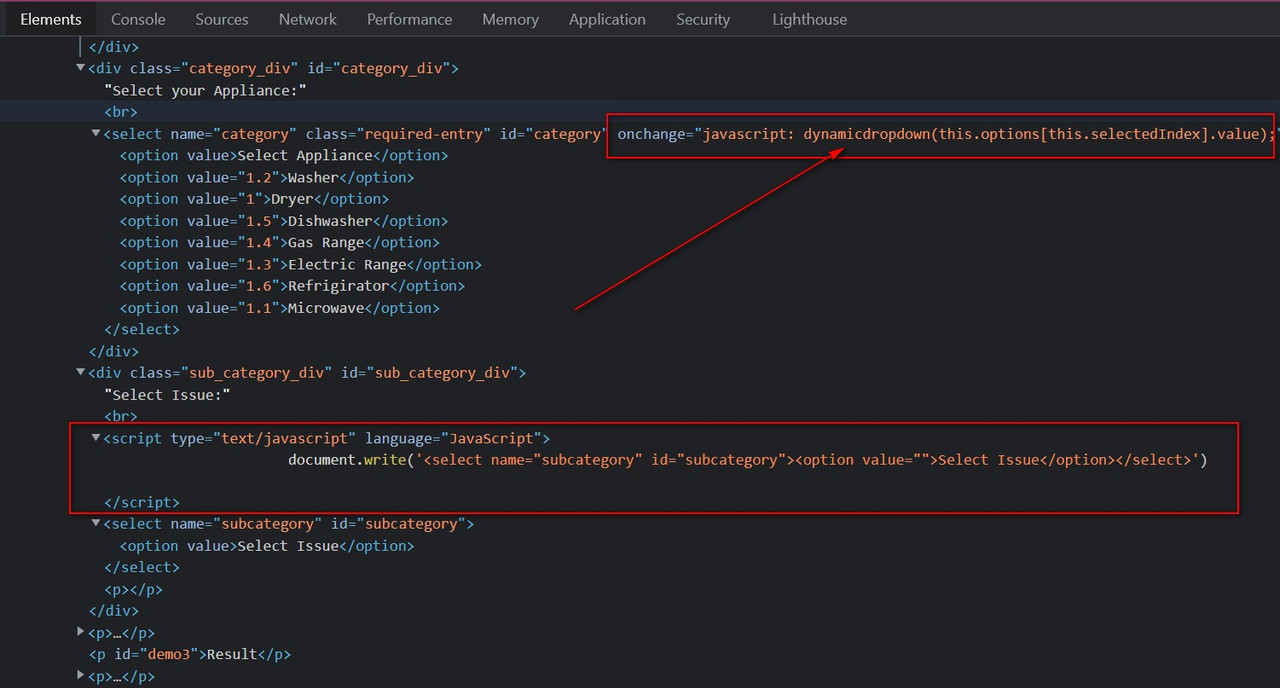1280x688 pixels.
Task: Click the closing script tag
Action: point(142,503)
